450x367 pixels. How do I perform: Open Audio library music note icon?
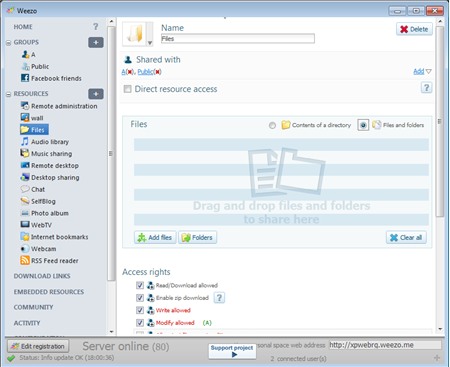point(25,141)
